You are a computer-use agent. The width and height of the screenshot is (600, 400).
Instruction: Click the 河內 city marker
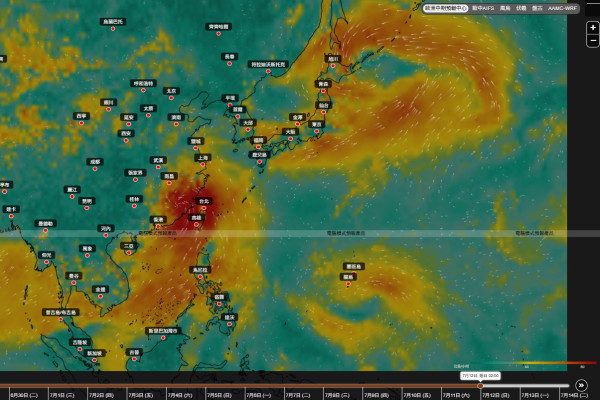coord(106,229)
